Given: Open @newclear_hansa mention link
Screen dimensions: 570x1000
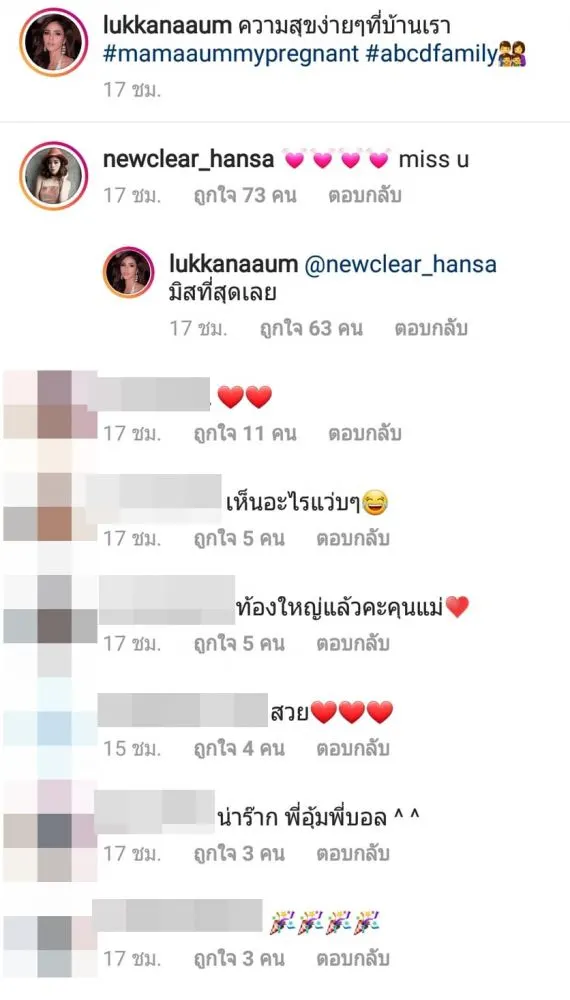Looking at the screenshot, I should (x=400, y=263).
